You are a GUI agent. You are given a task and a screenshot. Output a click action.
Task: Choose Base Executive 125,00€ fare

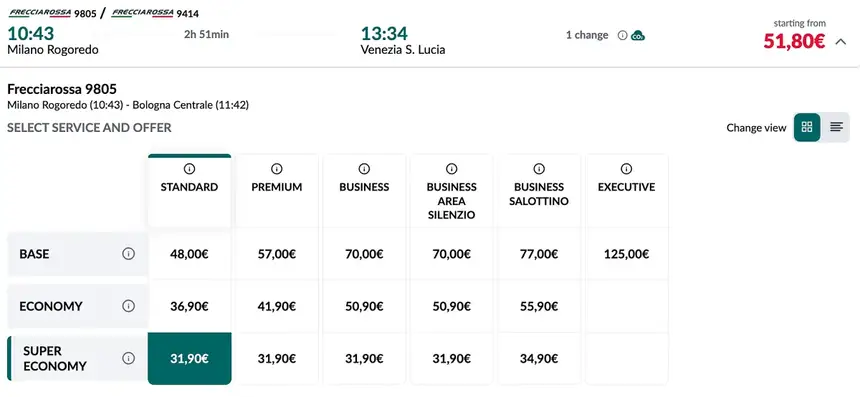pos(626,254)
